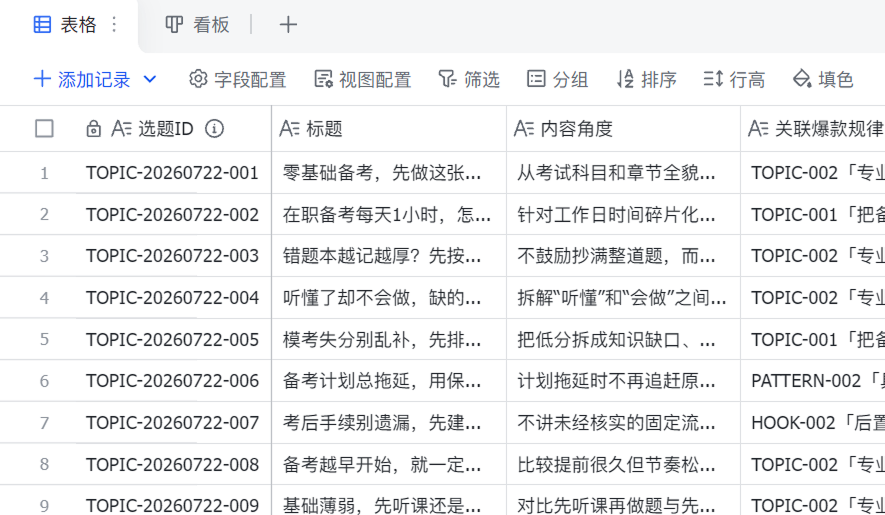Select row number 1

click(x=44, y=173)
